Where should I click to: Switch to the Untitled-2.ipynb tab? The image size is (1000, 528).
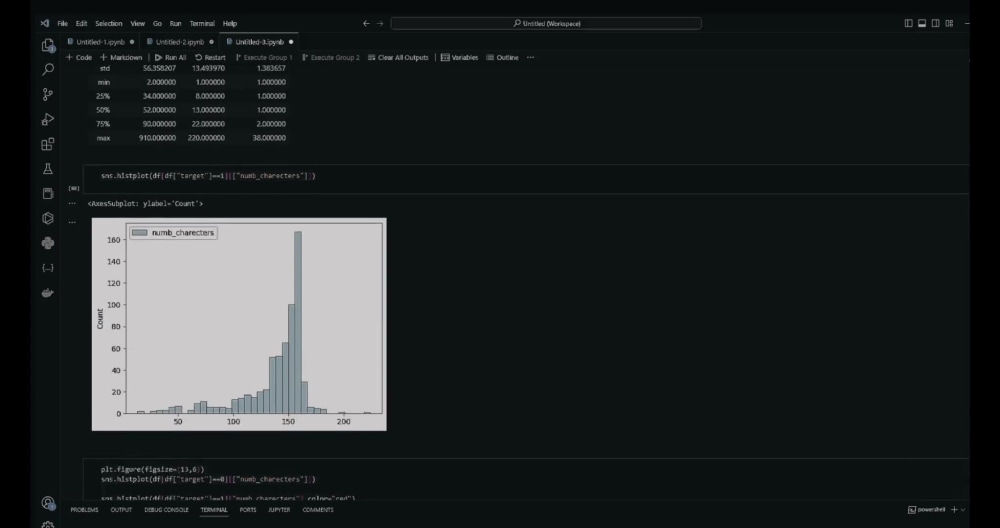click(x=180, y=42)
